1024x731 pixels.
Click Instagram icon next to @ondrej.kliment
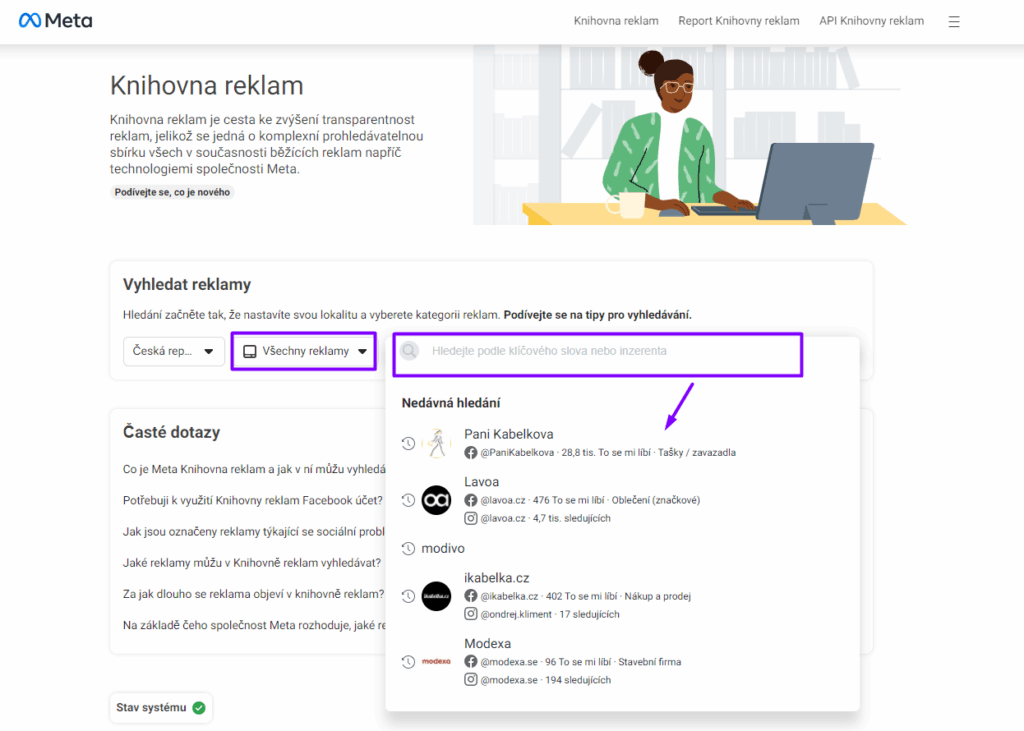tap(470, 614)
